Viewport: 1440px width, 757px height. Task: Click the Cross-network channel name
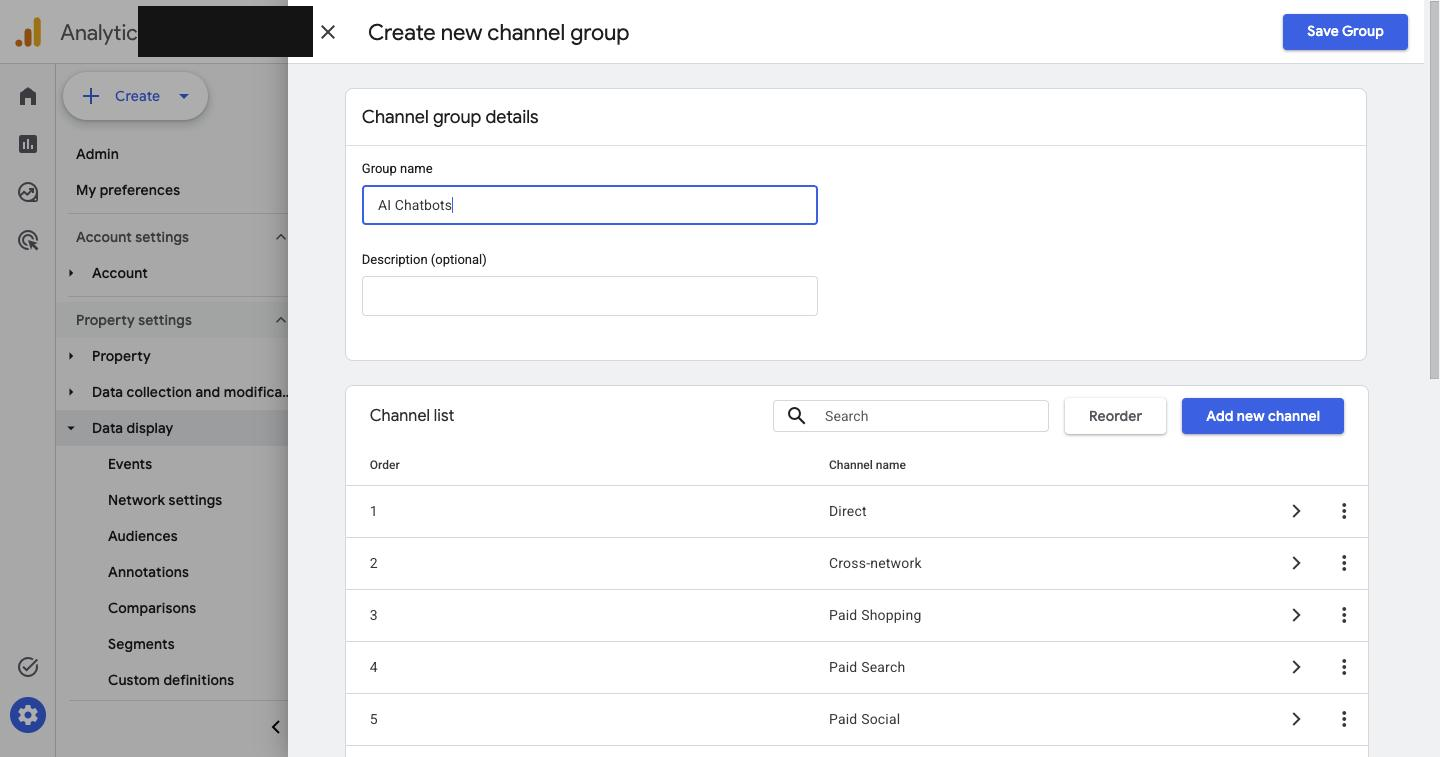tap(875, 563)
